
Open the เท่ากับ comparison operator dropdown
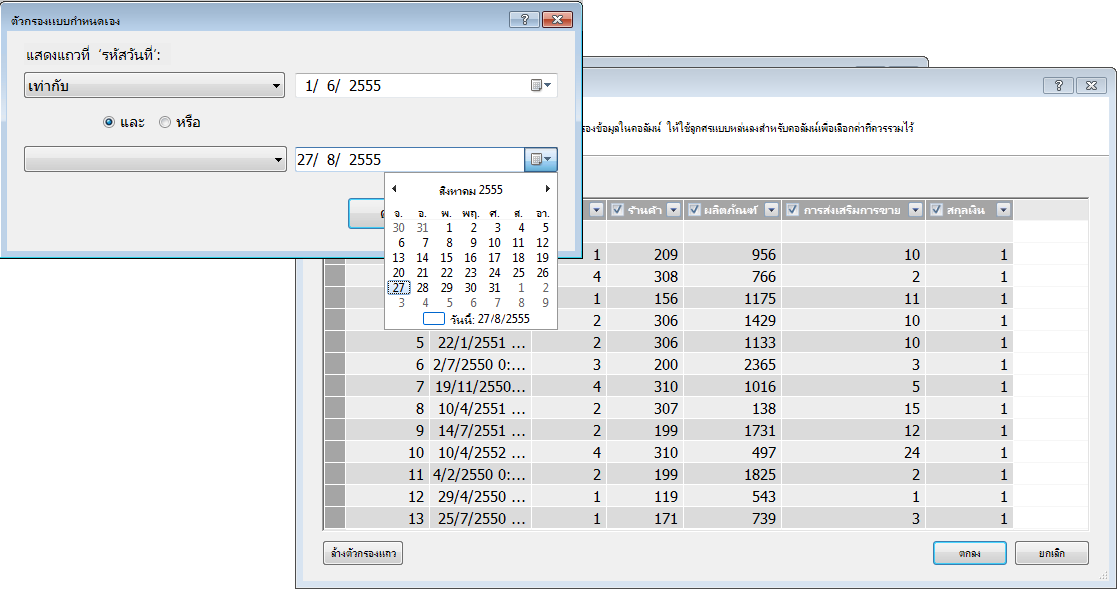[x=155, y=85]
